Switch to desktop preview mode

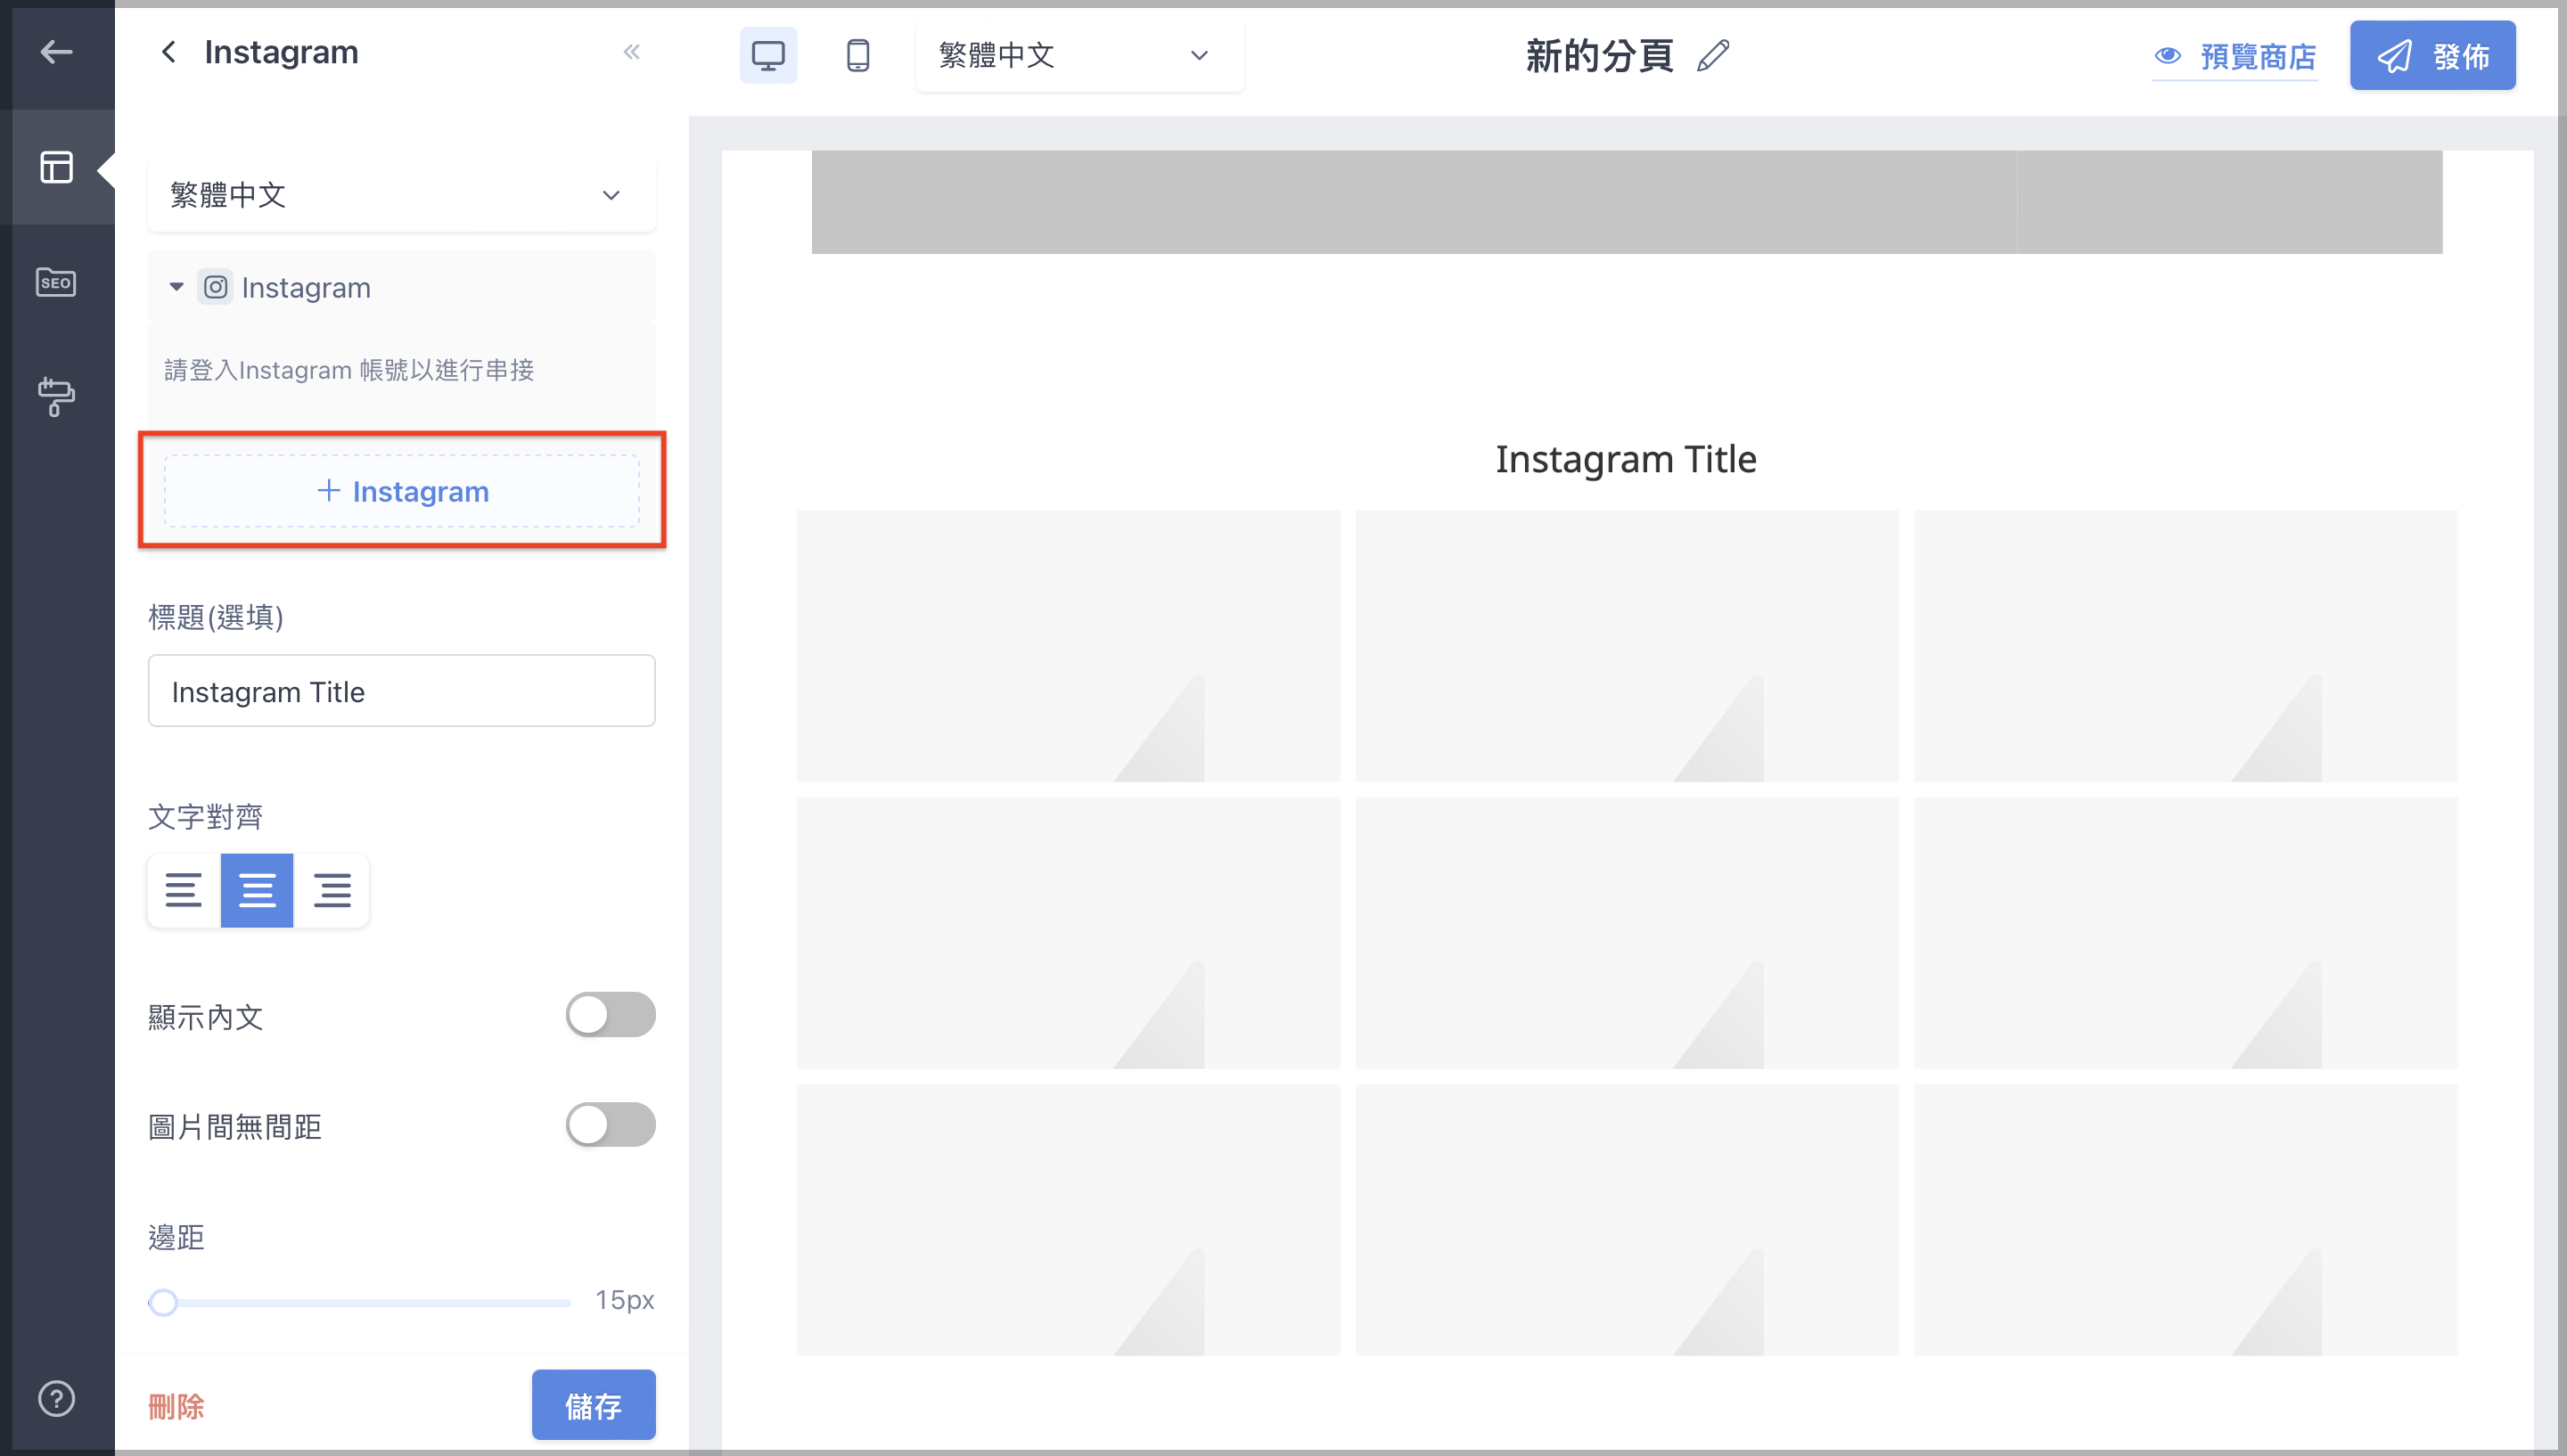768,55
